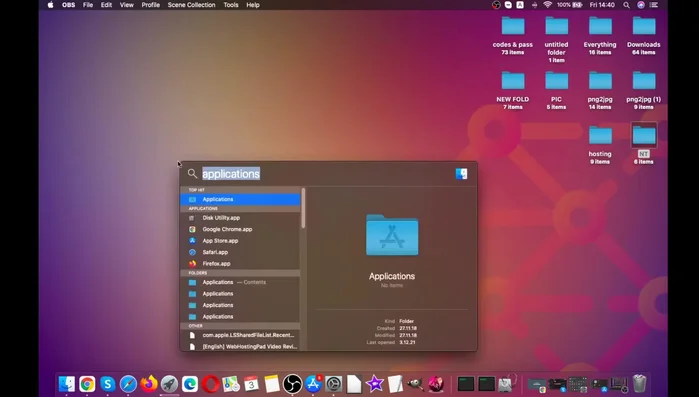Select the Applications top hit result
The height and width of the screenshot is (397, 699).
click(240, 199)
